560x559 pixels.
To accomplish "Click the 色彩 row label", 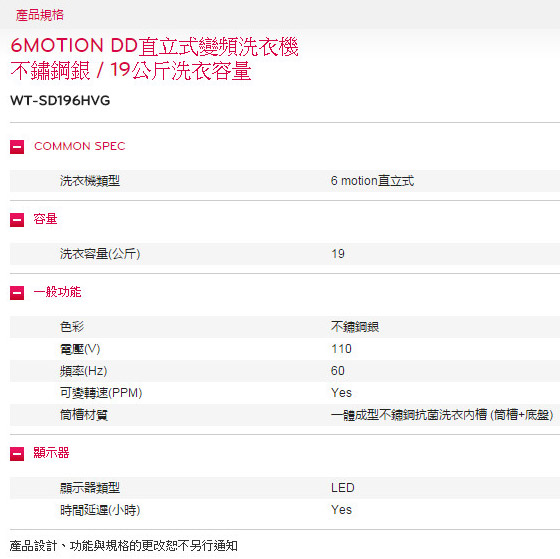I will [72, 327].
